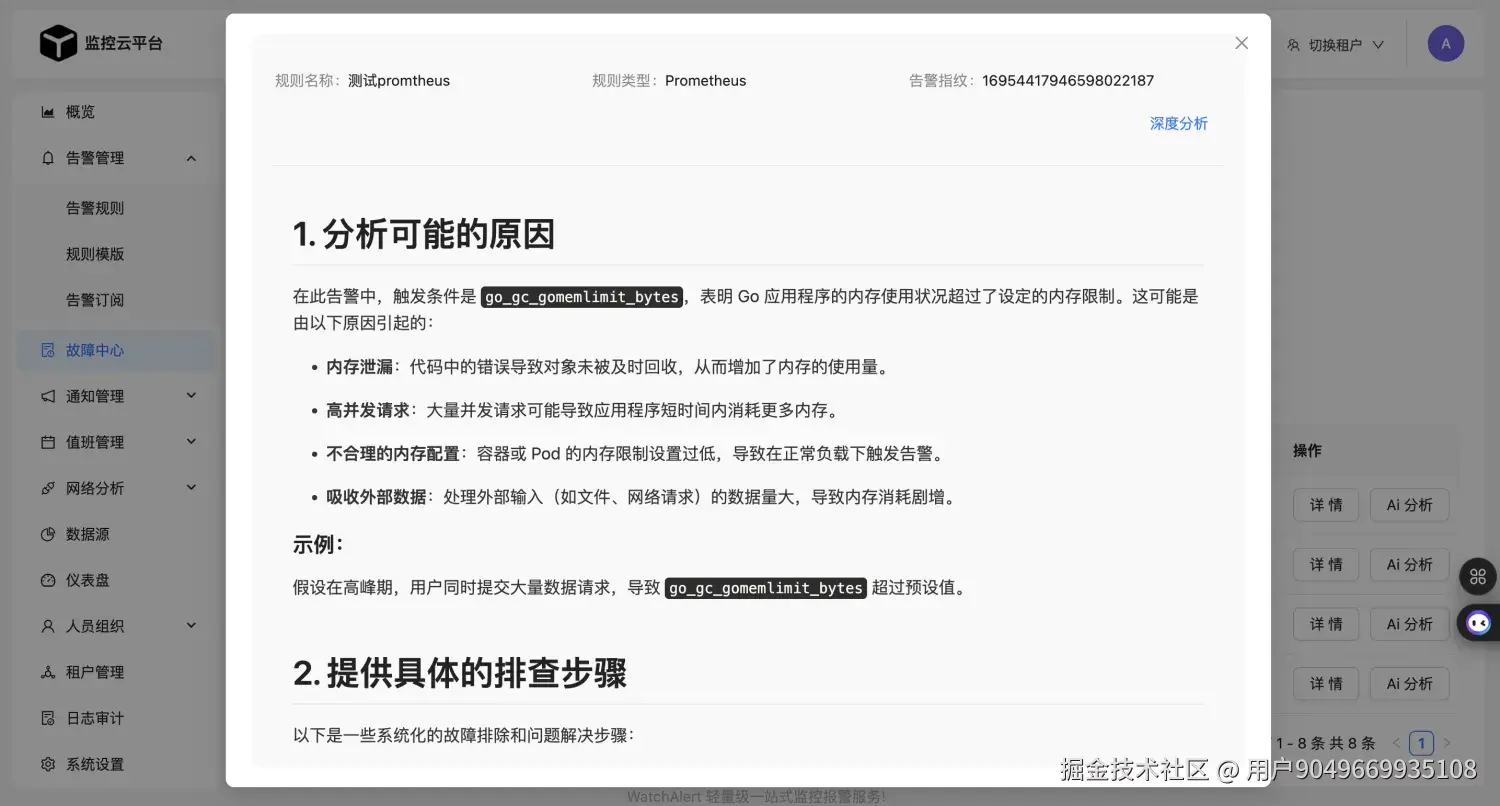Open the user avatar in the top-right corner
This screenshot has height=806, width=1500.
point(1444,43)
